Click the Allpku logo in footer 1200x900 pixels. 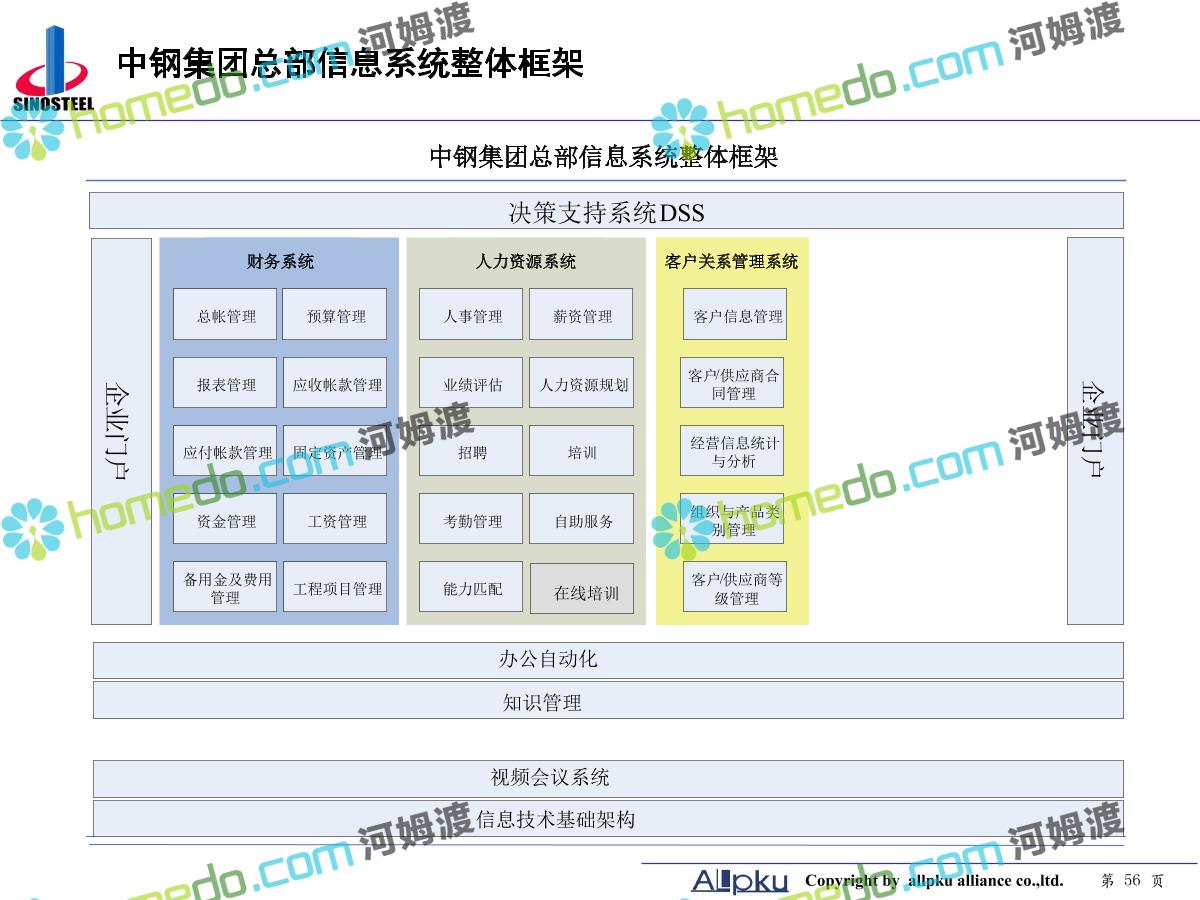pyautogui.click(x=740, y=881)
